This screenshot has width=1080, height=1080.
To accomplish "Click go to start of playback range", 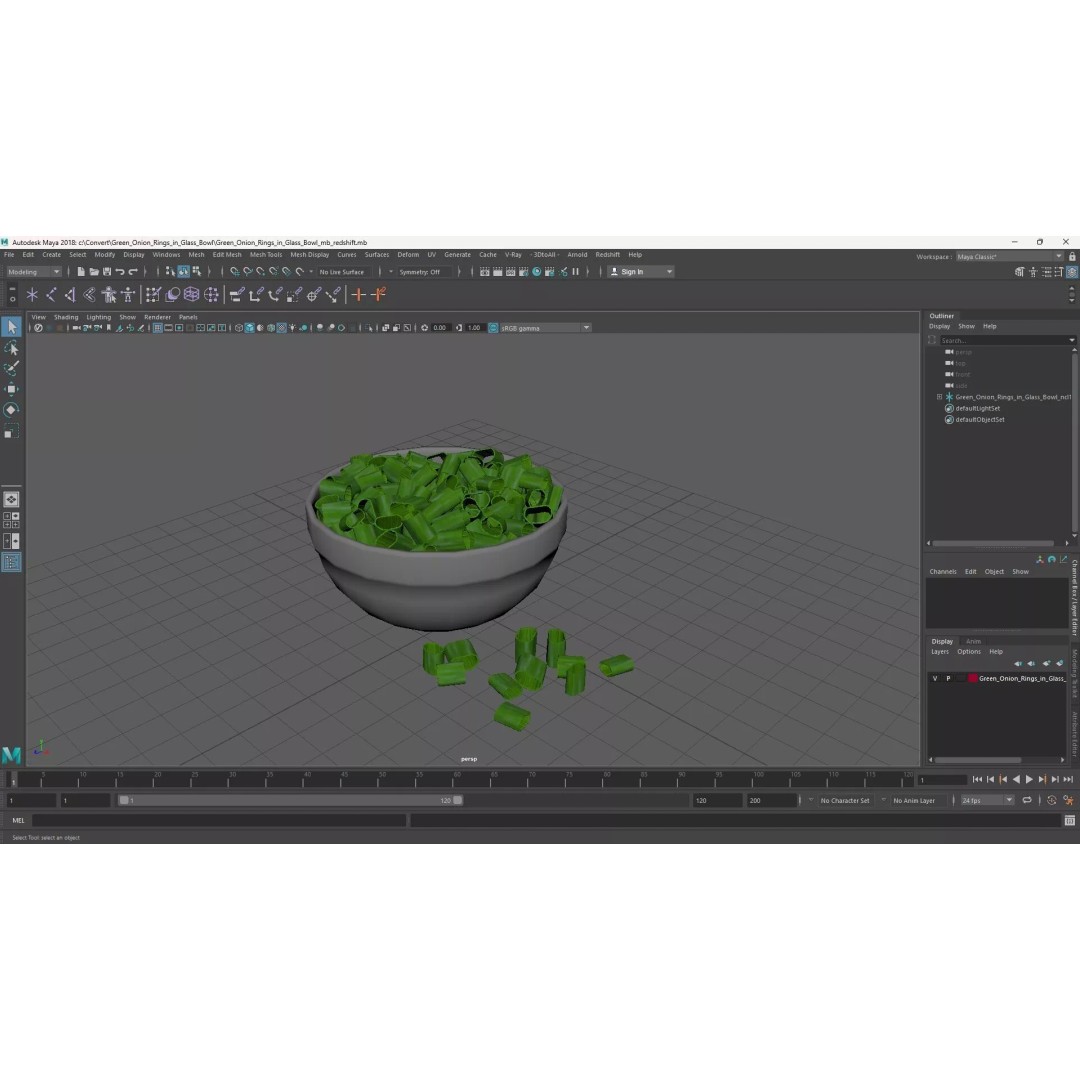I will 977,780.
